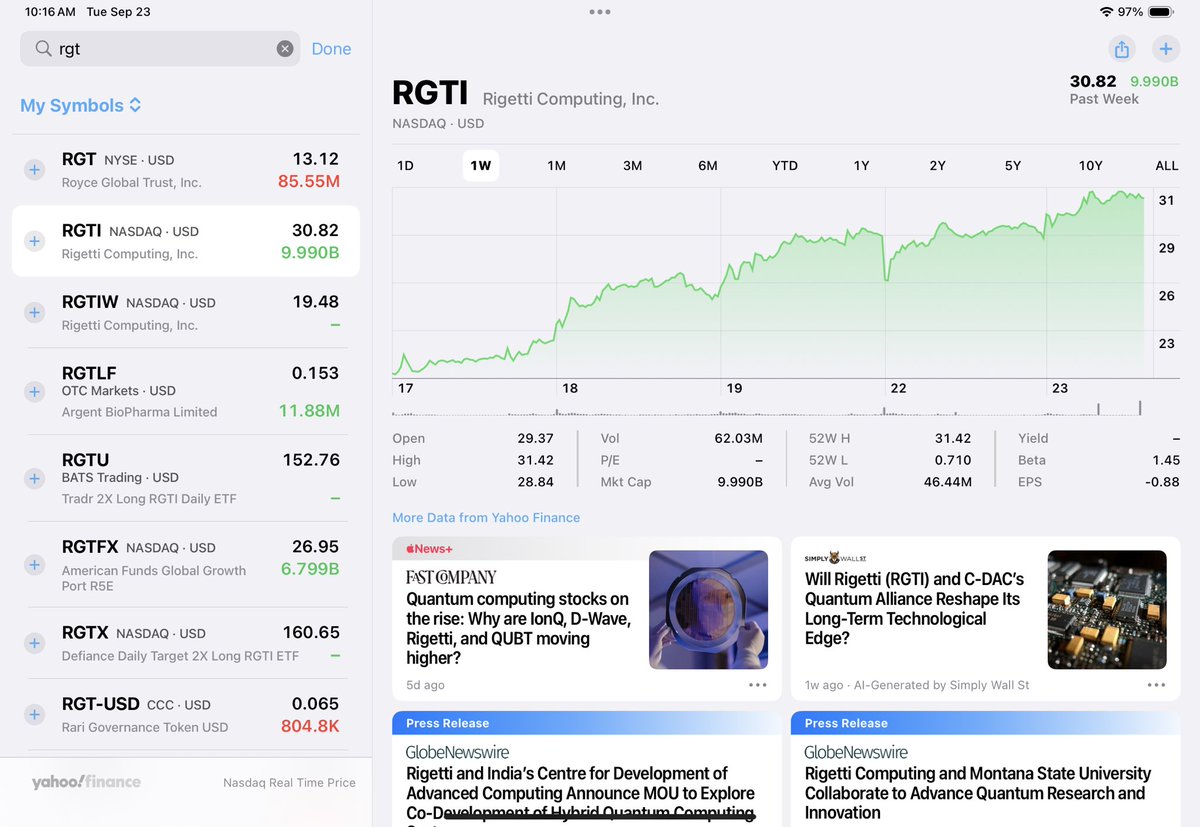The width and height of the screenshot is (1200, 827).
Task: Tap the search magnifier icon
Action: click(x=43, y=49)
